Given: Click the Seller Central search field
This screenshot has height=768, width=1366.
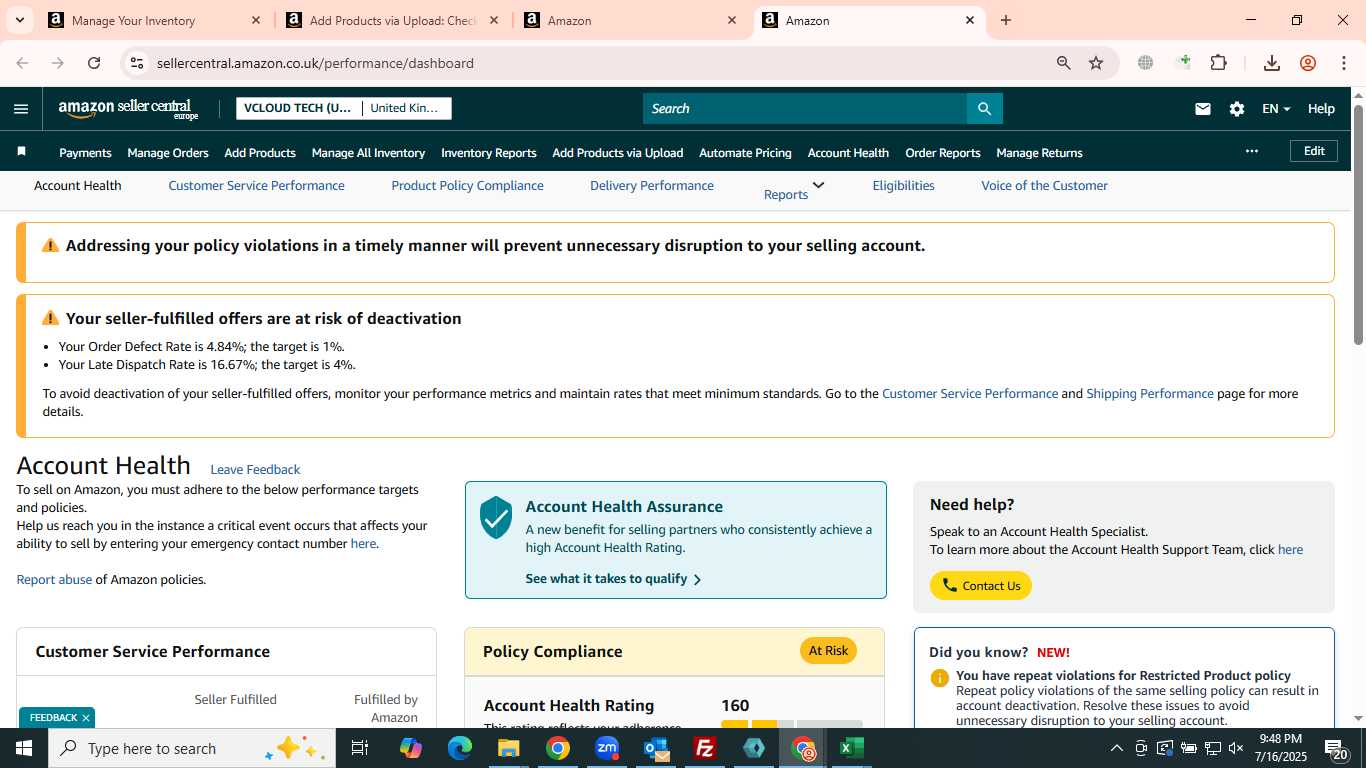Looking at the screenshot, I should 805,108.
